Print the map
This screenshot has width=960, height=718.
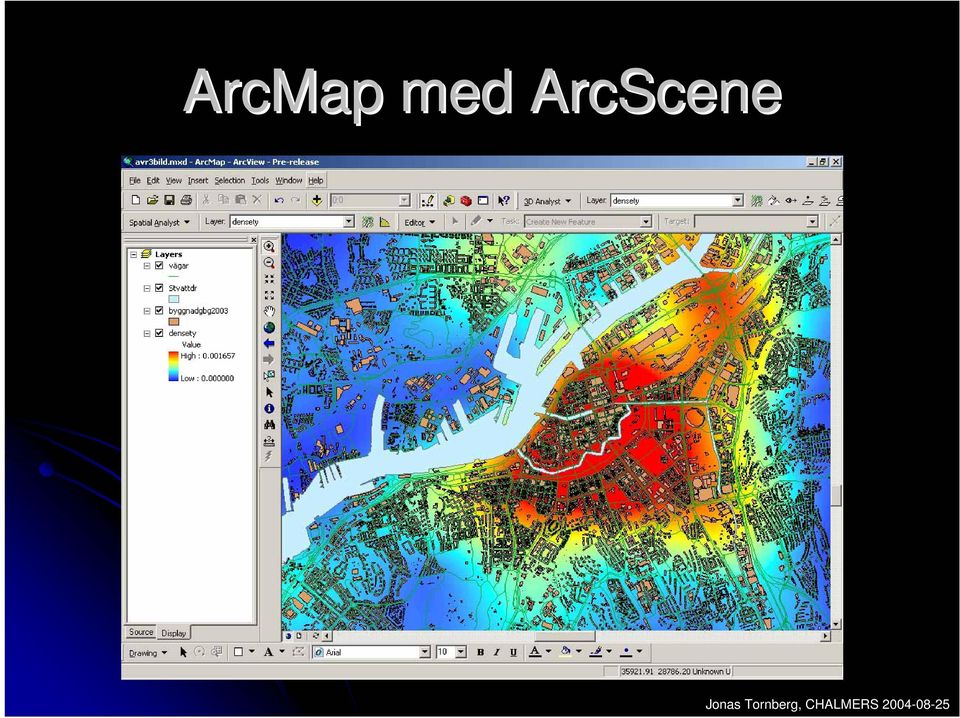tap(186, 200)
